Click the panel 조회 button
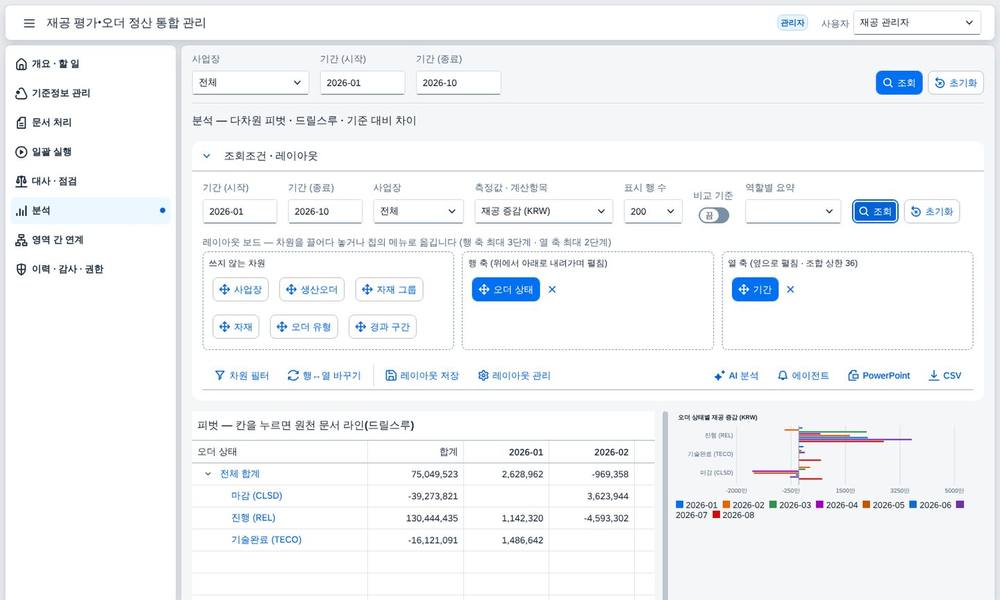 (875, 211)
